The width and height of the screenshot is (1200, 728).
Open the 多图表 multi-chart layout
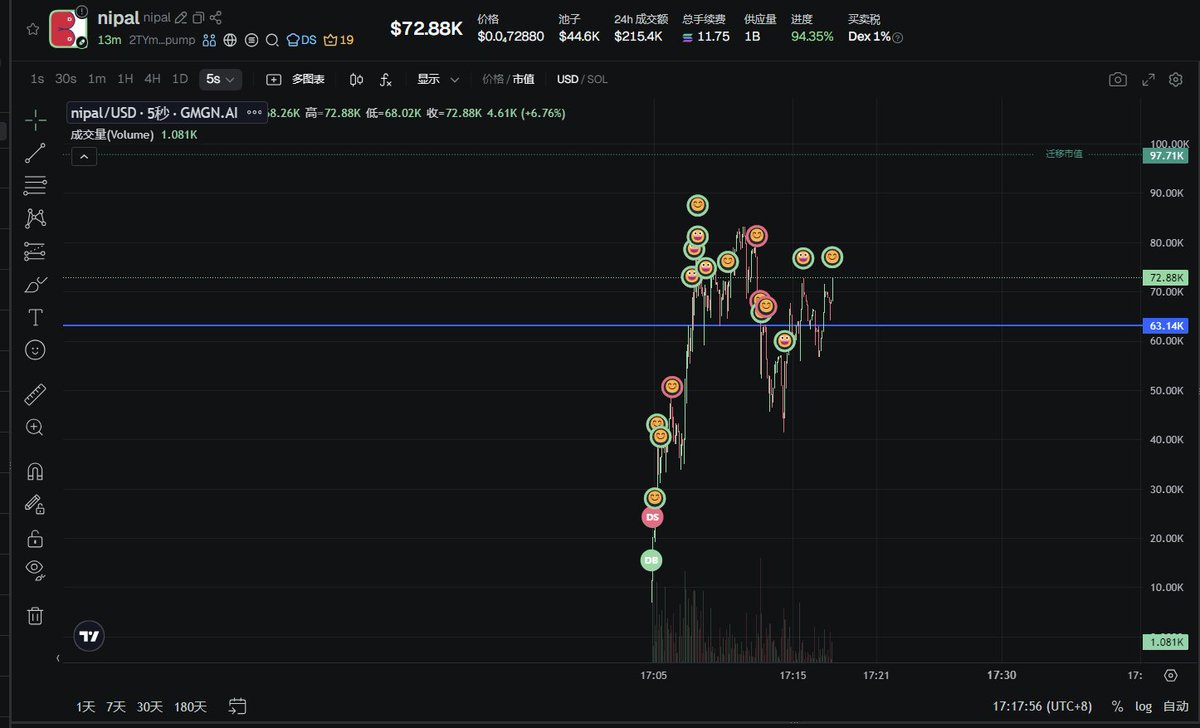295,79
